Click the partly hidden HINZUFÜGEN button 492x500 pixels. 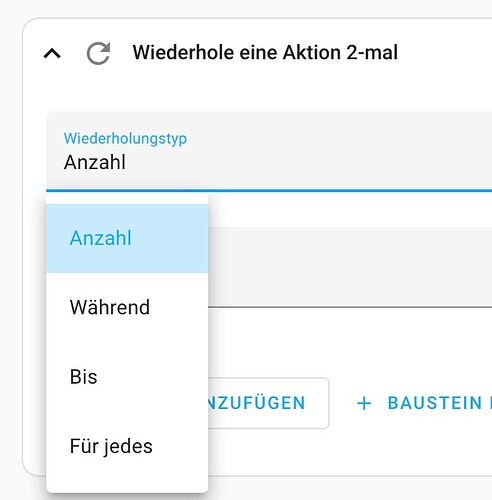point(268,403)
